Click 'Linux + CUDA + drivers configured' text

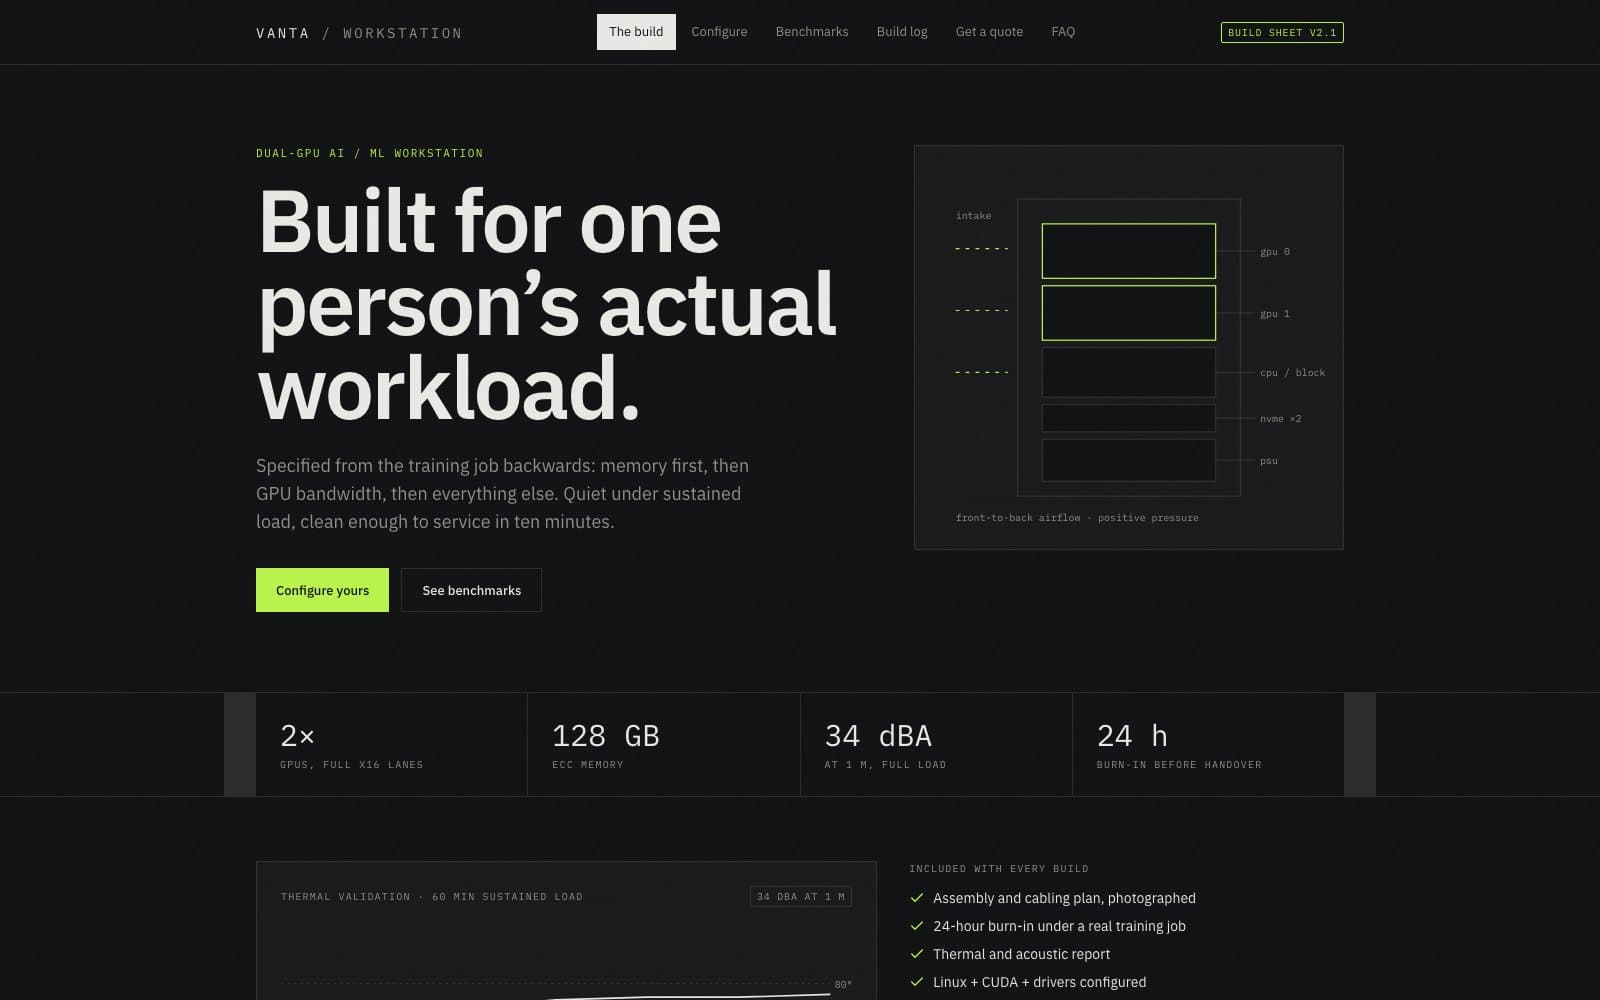[x=1039, y=982]
